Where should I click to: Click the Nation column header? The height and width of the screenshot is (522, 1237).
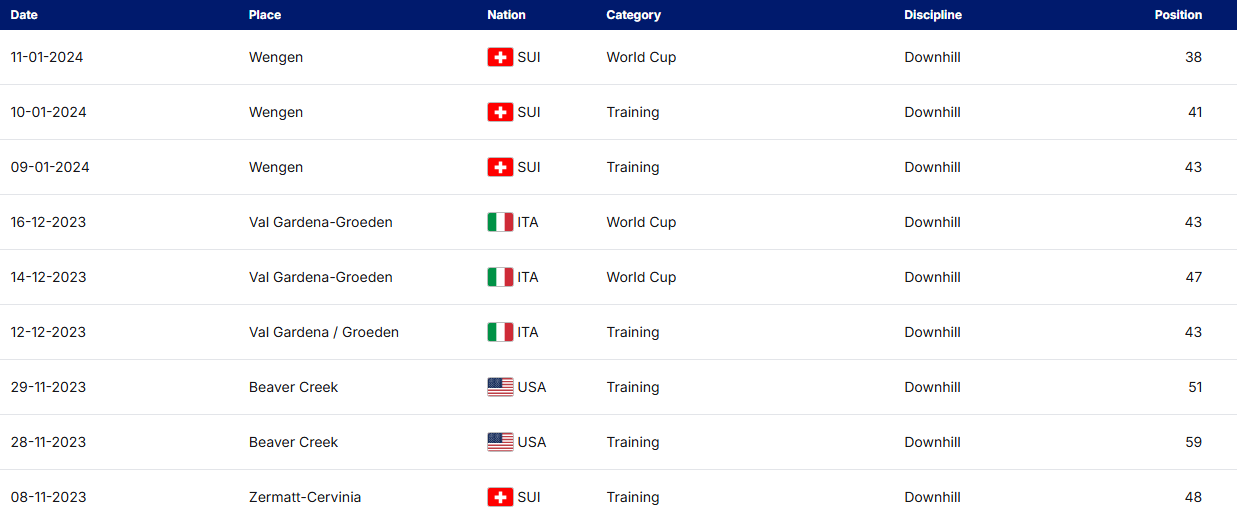506,15
